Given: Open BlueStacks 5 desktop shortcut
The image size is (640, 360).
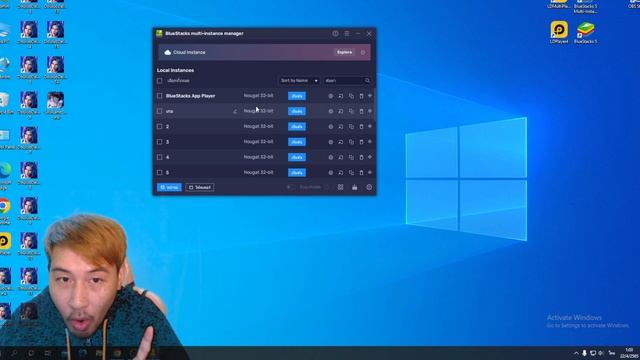Looking at the screenshot, I should [x=585, y=33].
